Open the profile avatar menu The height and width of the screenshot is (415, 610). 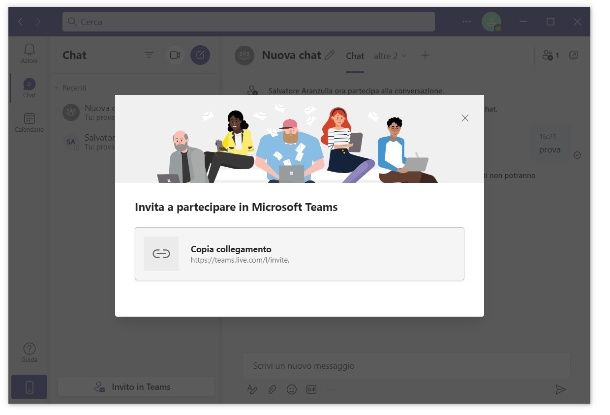pos(491,21)
